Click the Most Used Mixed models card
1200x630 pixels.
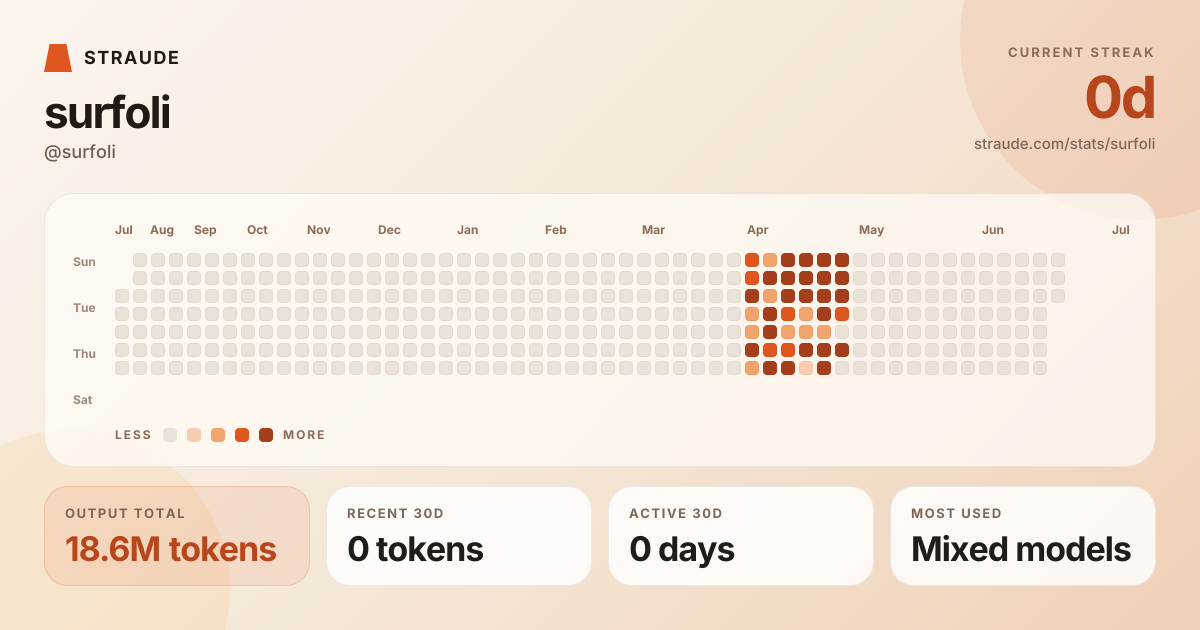tap(1023, 536)
